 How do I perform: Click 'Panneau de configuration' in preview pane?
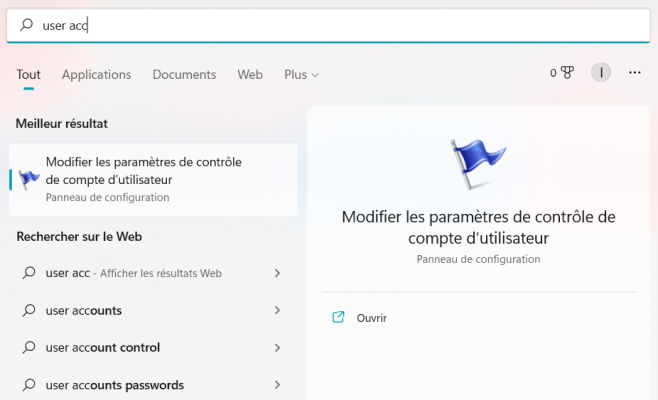pyautogui.click(x=478, y=259)
